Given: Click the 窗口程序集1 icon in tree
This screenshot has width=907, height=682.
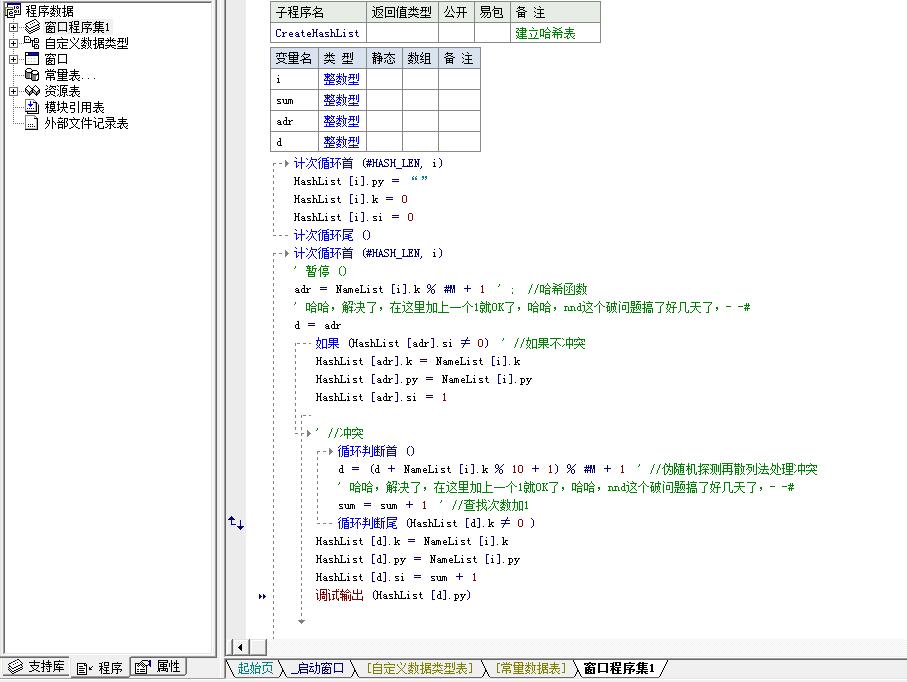Looking at the screenshot, I should point(32,27).
